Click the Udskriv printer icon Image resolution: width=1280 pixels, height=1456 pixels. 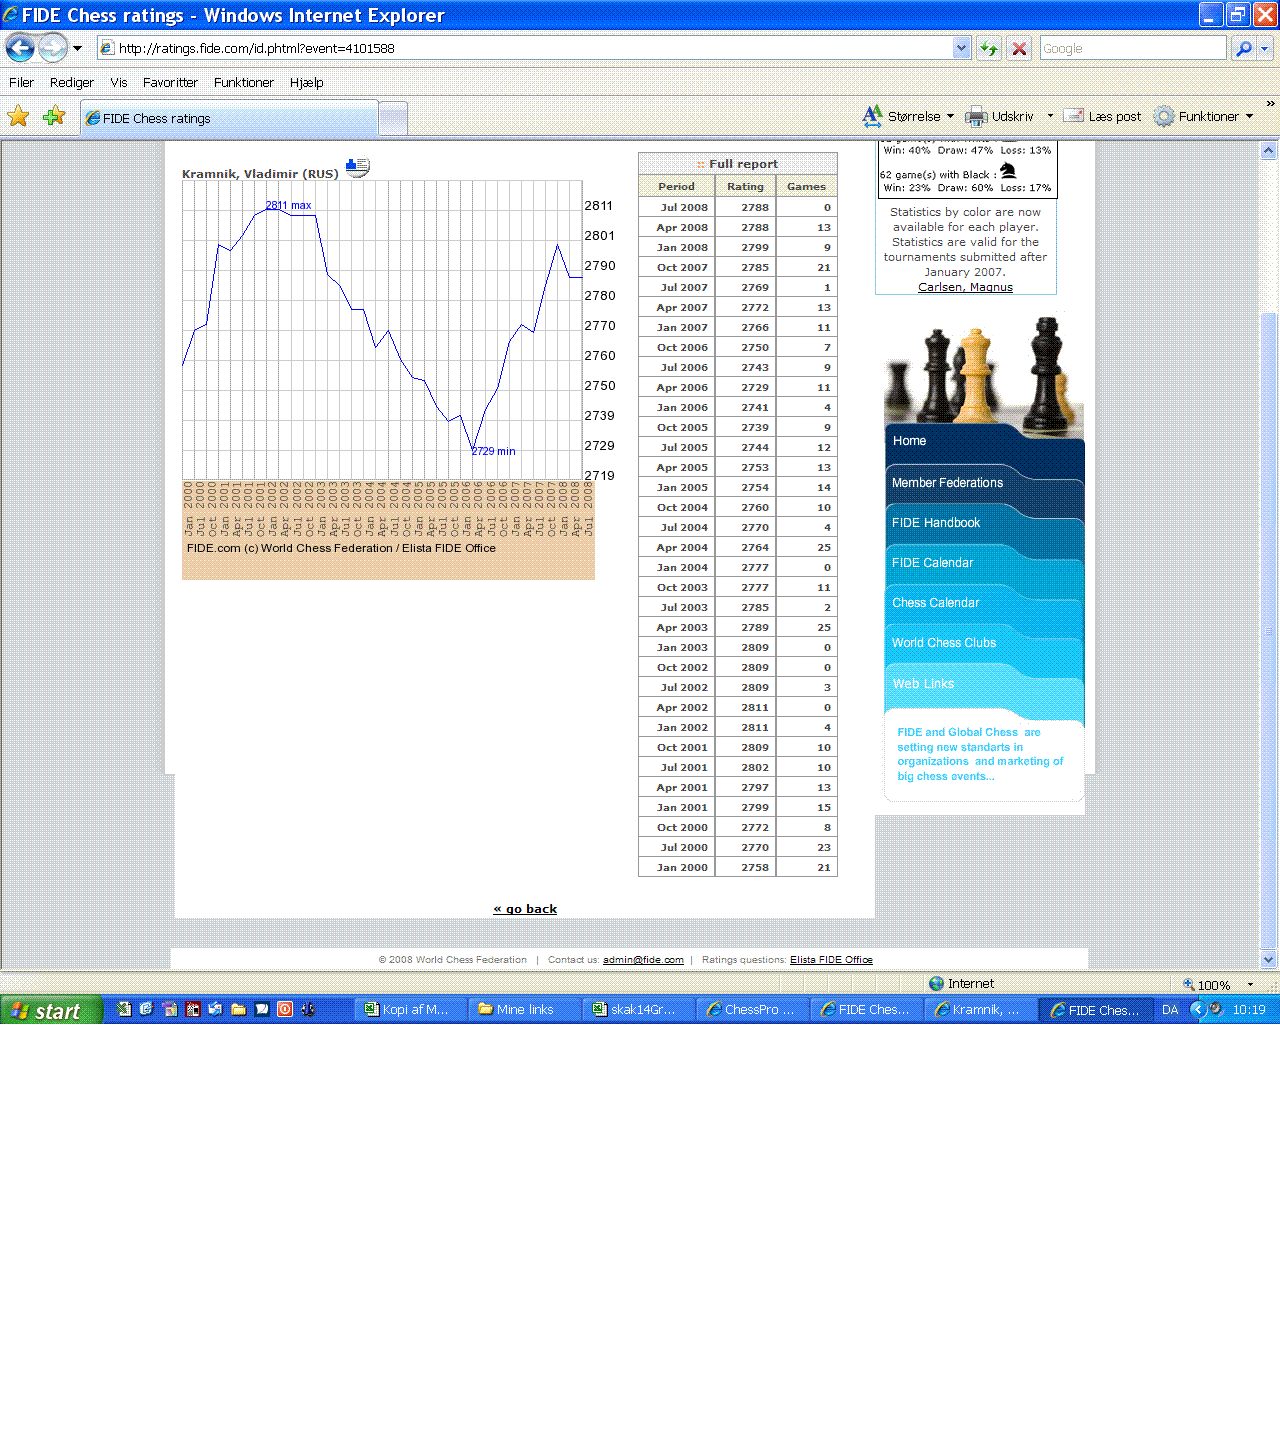click(x=976, y=116)
